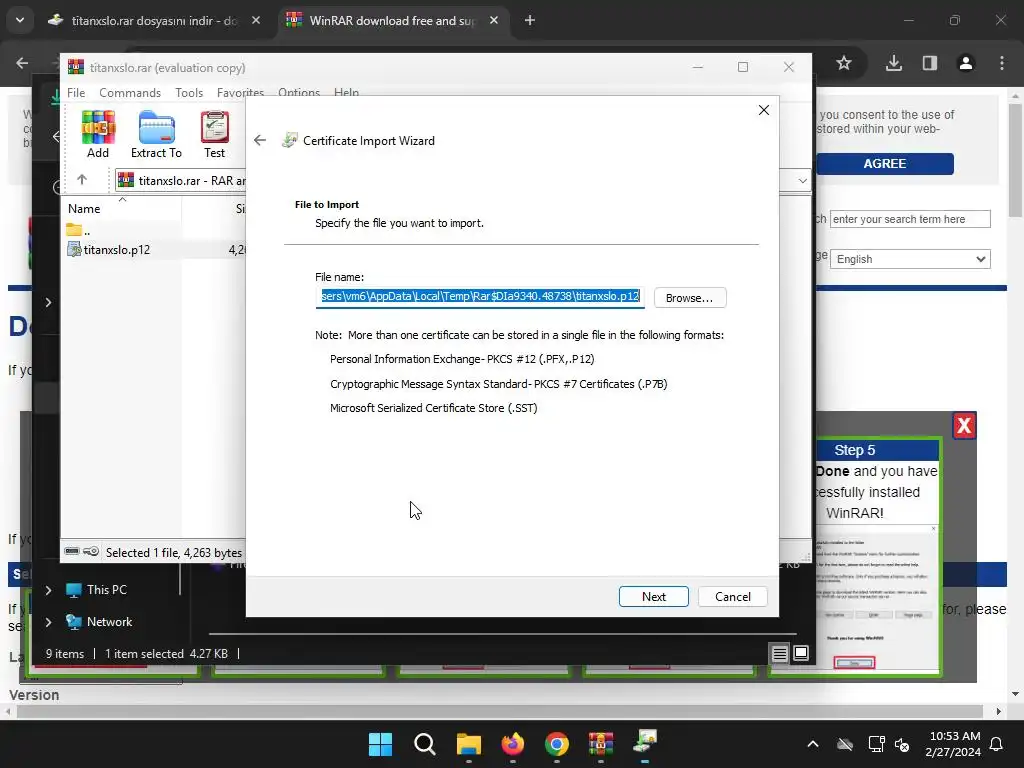Viewport: 1024px width, 768px height.
Task: Open the browser tab search dropdown
Action: tap(20, 20)
